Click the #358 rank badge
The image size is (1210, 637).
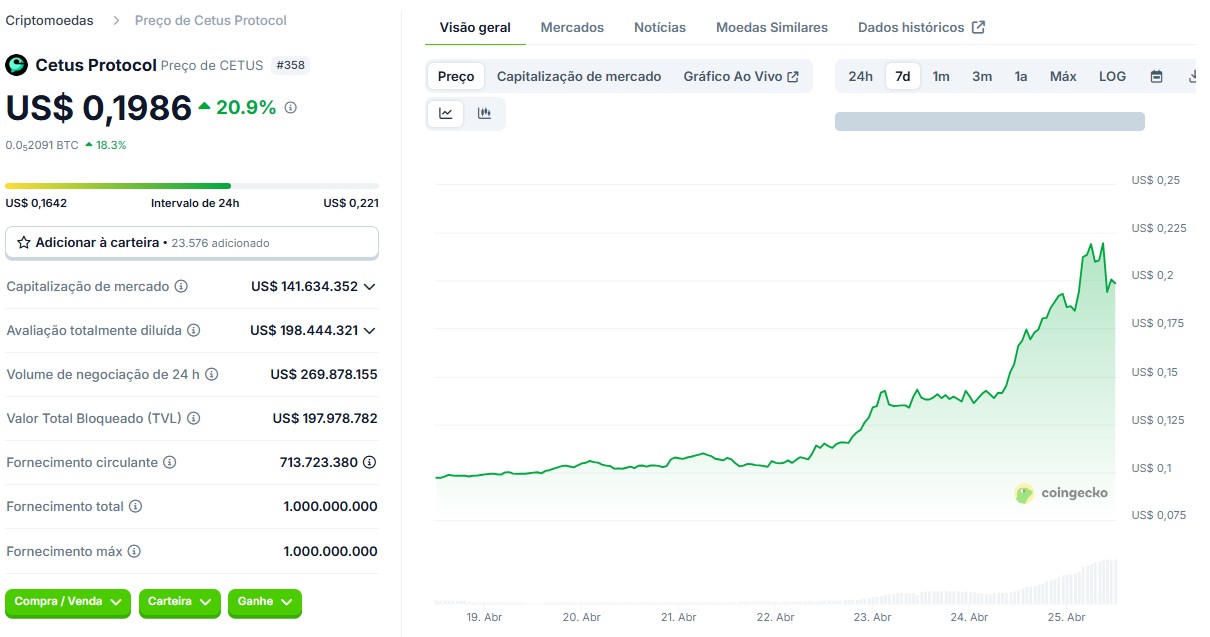pos(291,65)
